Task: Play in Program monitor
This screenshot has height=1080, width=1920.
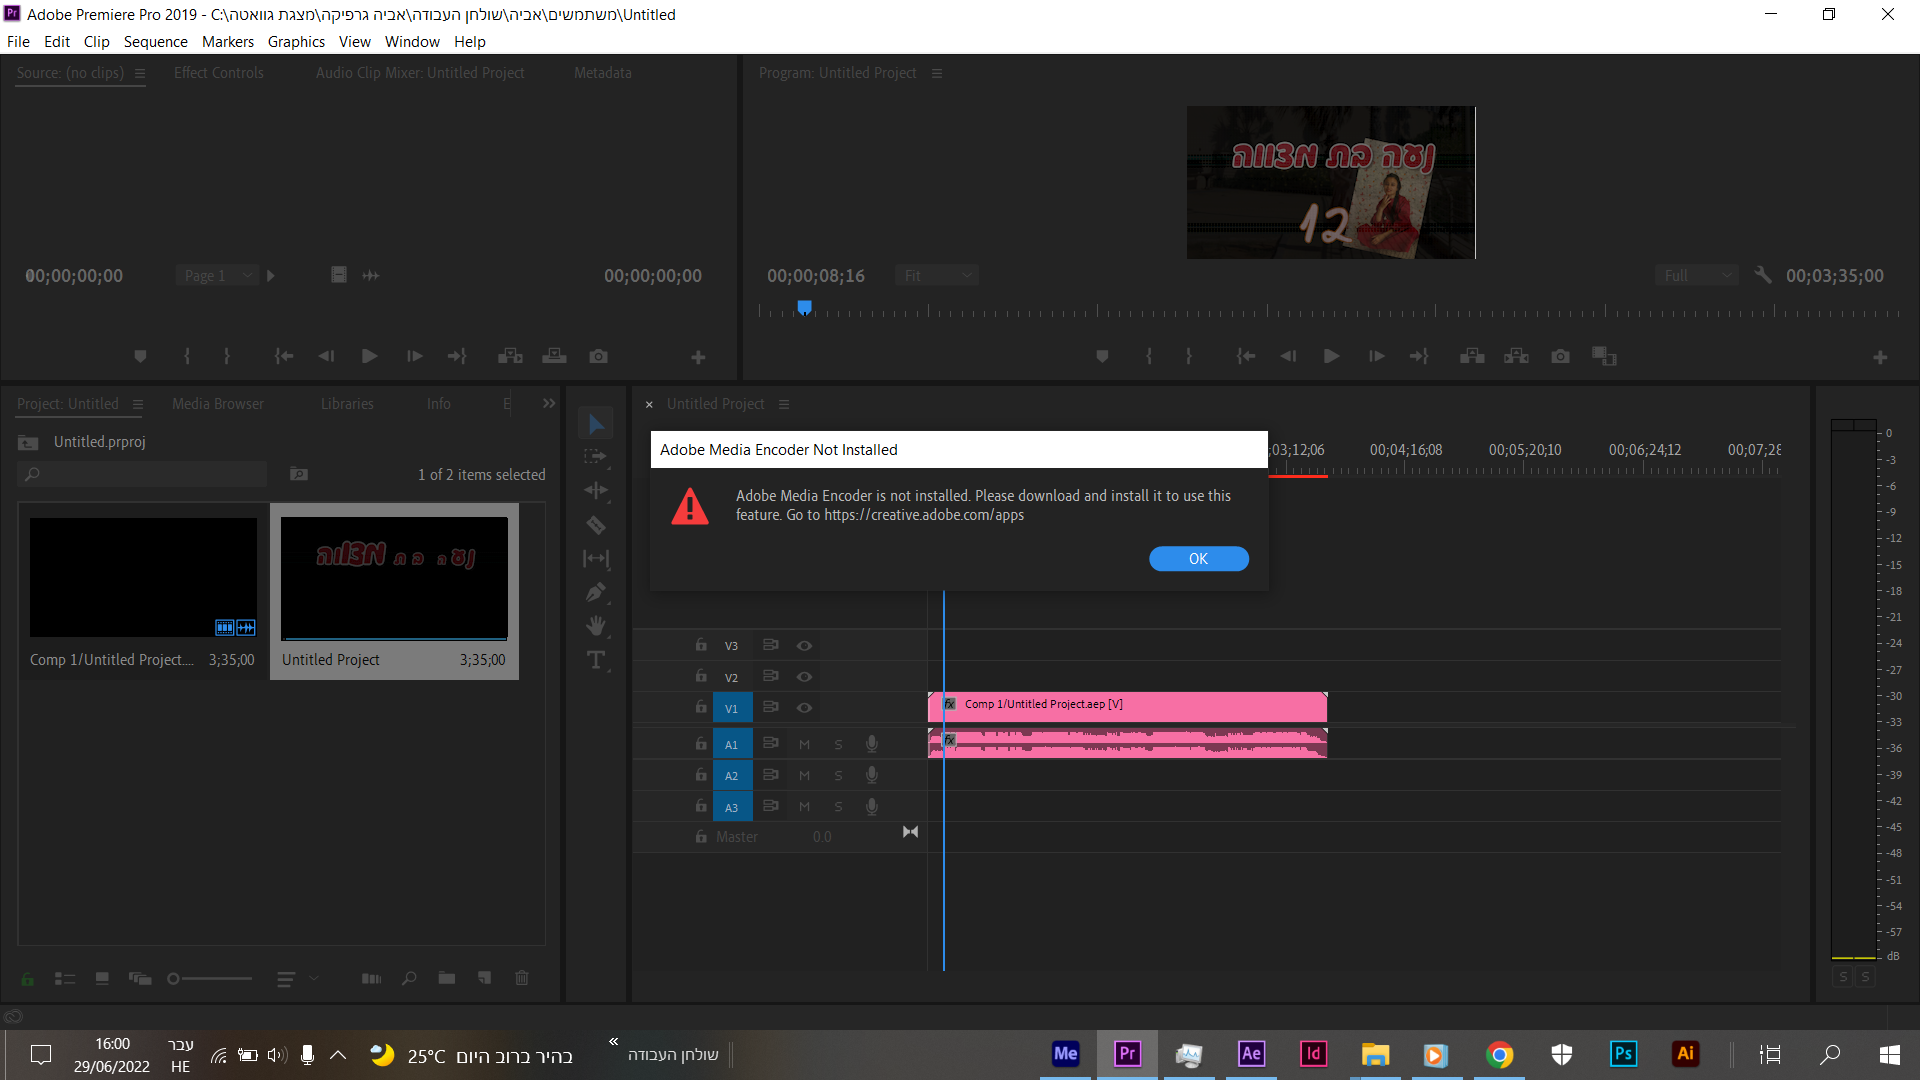Action: pyautogui.click(x=1332, y=356)
